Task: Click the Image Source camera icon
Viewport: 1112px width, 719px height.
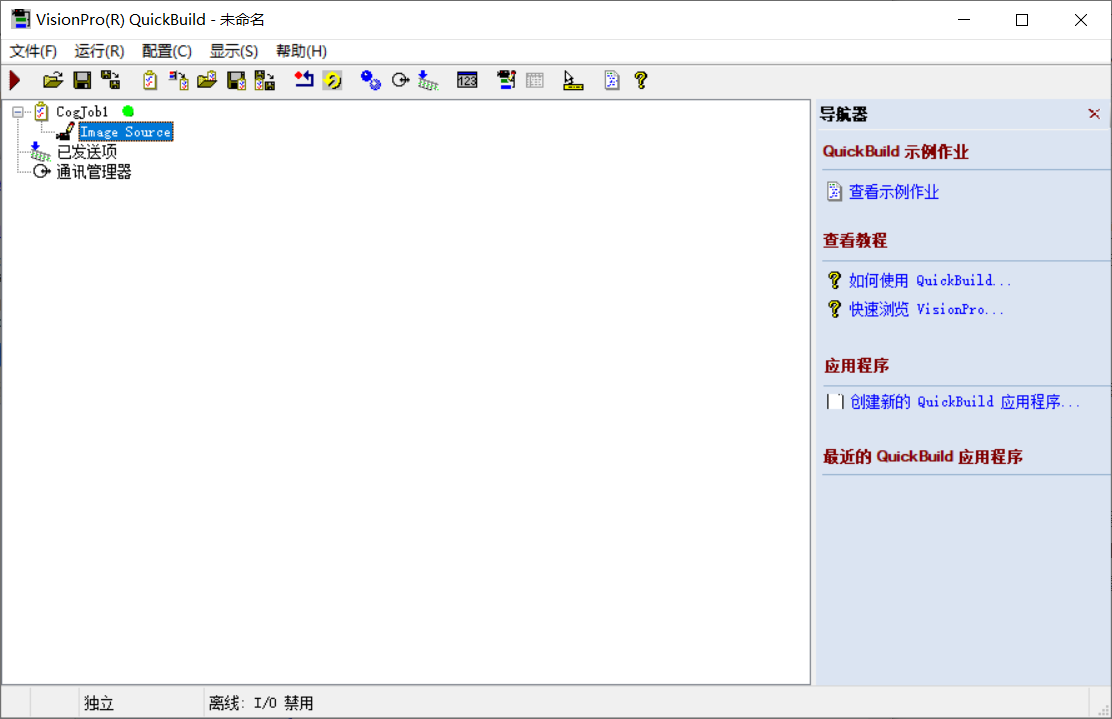Action: (66, 131)
